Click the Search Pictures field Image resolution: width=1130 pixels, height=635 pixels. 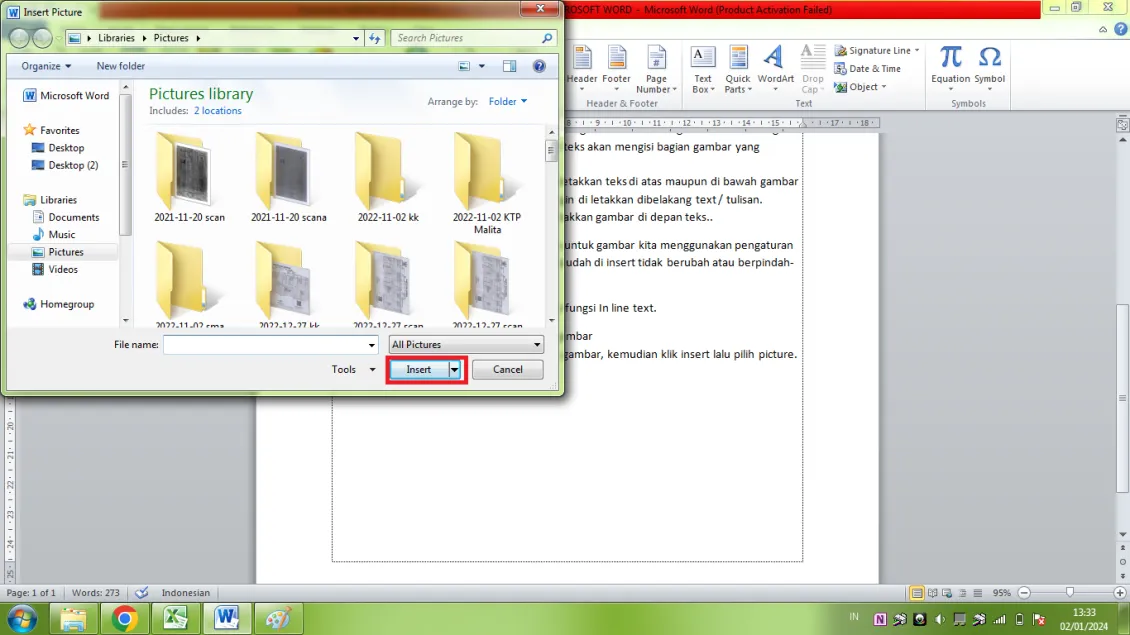click(x=466, y=38)
